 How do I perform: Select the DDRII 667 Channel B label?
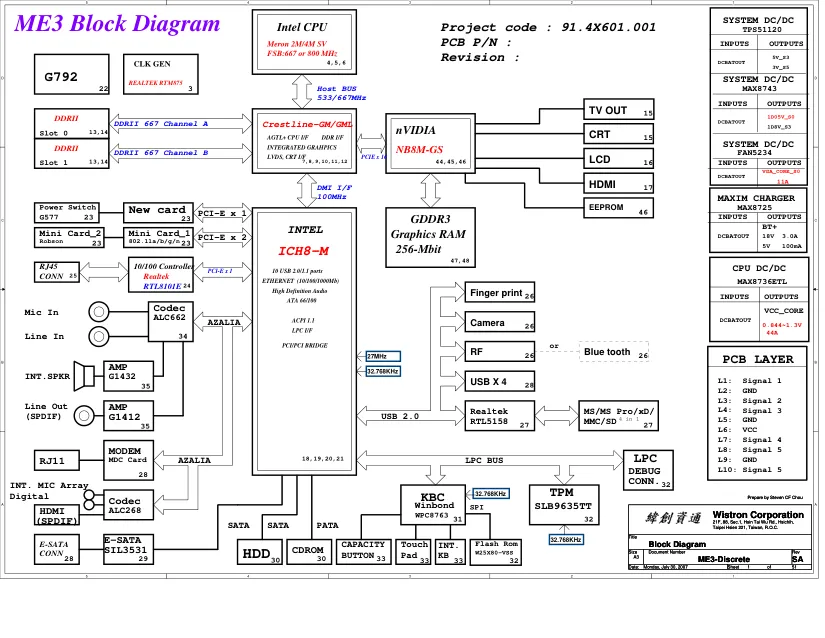161,153
